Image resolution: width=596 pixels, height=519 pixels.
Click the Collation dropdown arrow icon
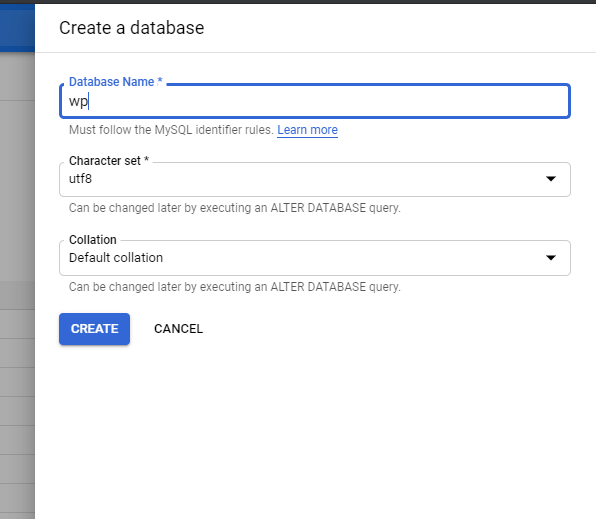pyautogui.click(x=551, y=258)
